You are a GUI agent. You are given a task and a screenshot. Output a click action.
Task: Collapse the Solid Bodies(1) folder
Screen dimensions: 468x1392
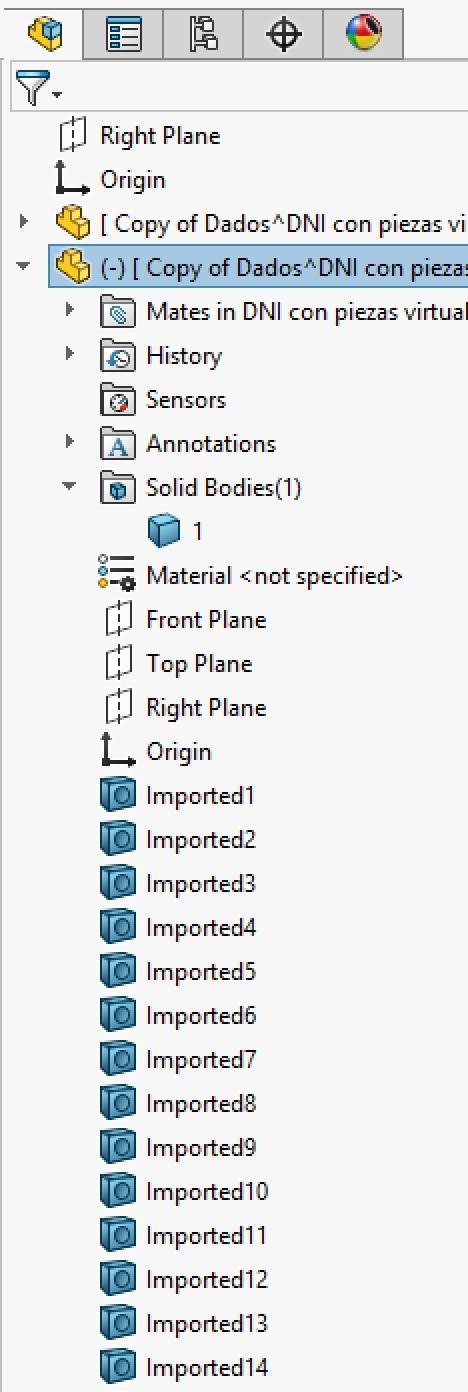(69, 487)
